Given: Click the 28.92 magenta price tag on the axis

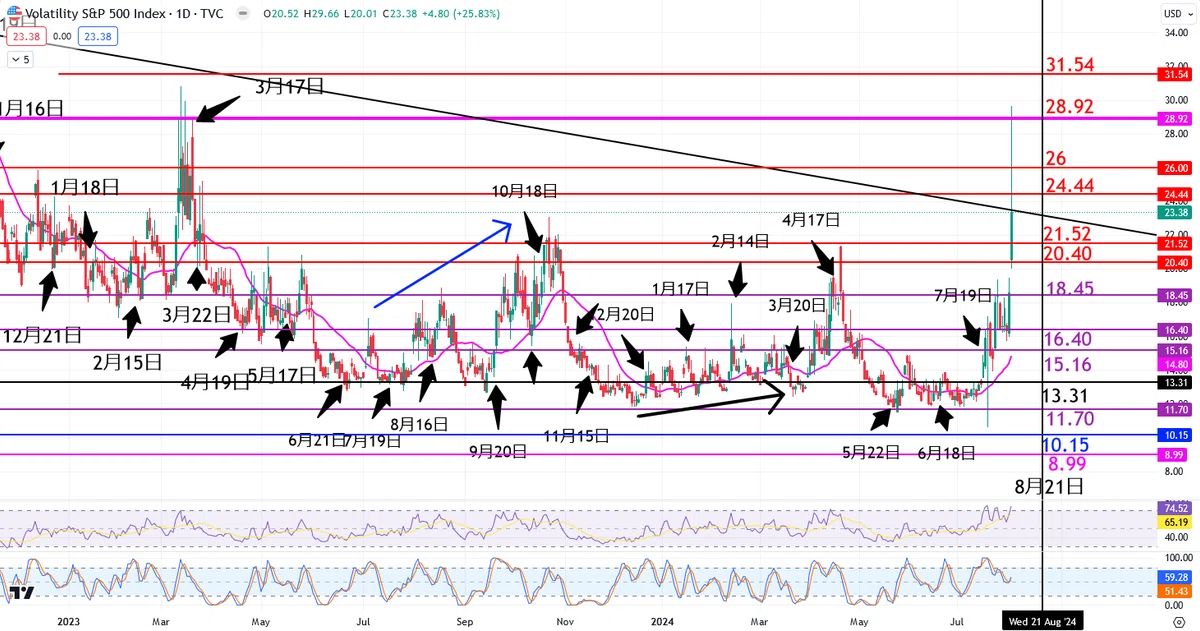Looking at the screenshot, I should pyautogui.click(x=1176, y=118).
